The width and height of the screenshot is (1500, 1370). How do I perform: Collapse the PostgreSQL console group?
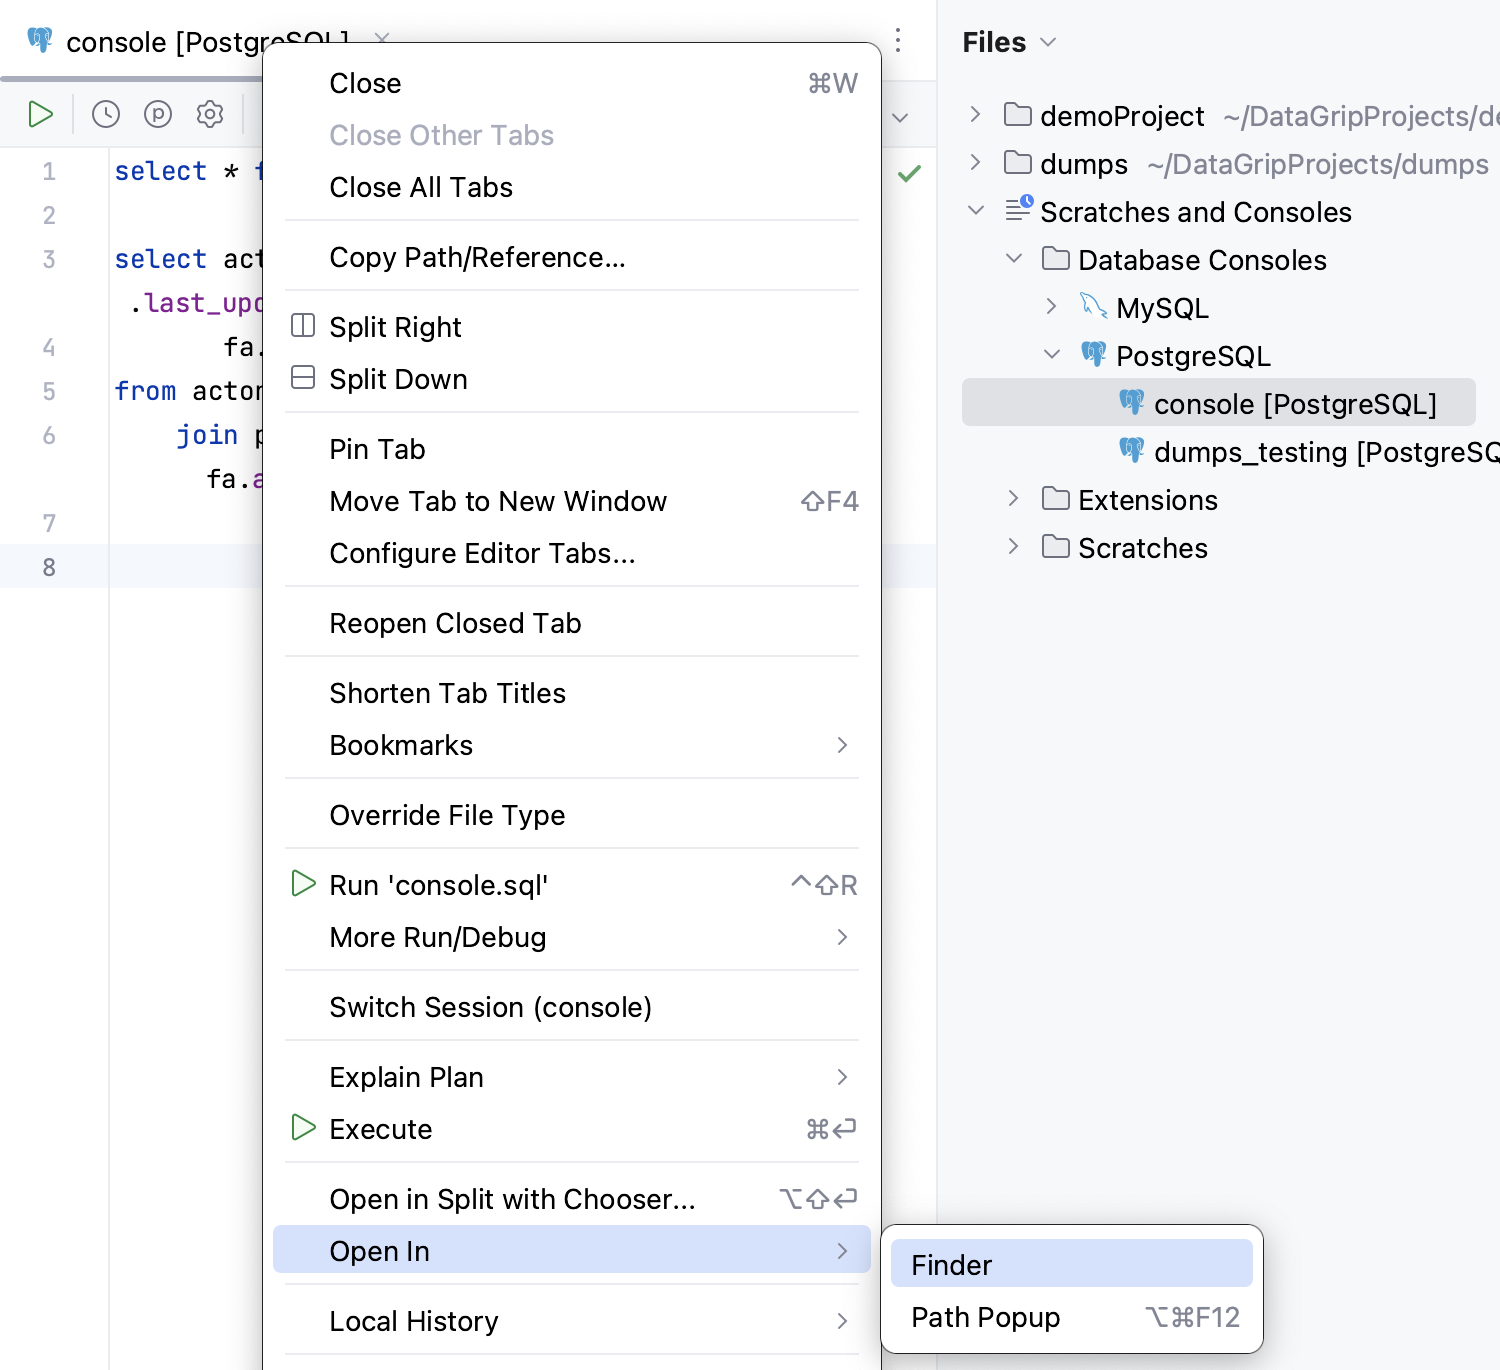point(1051,354)
